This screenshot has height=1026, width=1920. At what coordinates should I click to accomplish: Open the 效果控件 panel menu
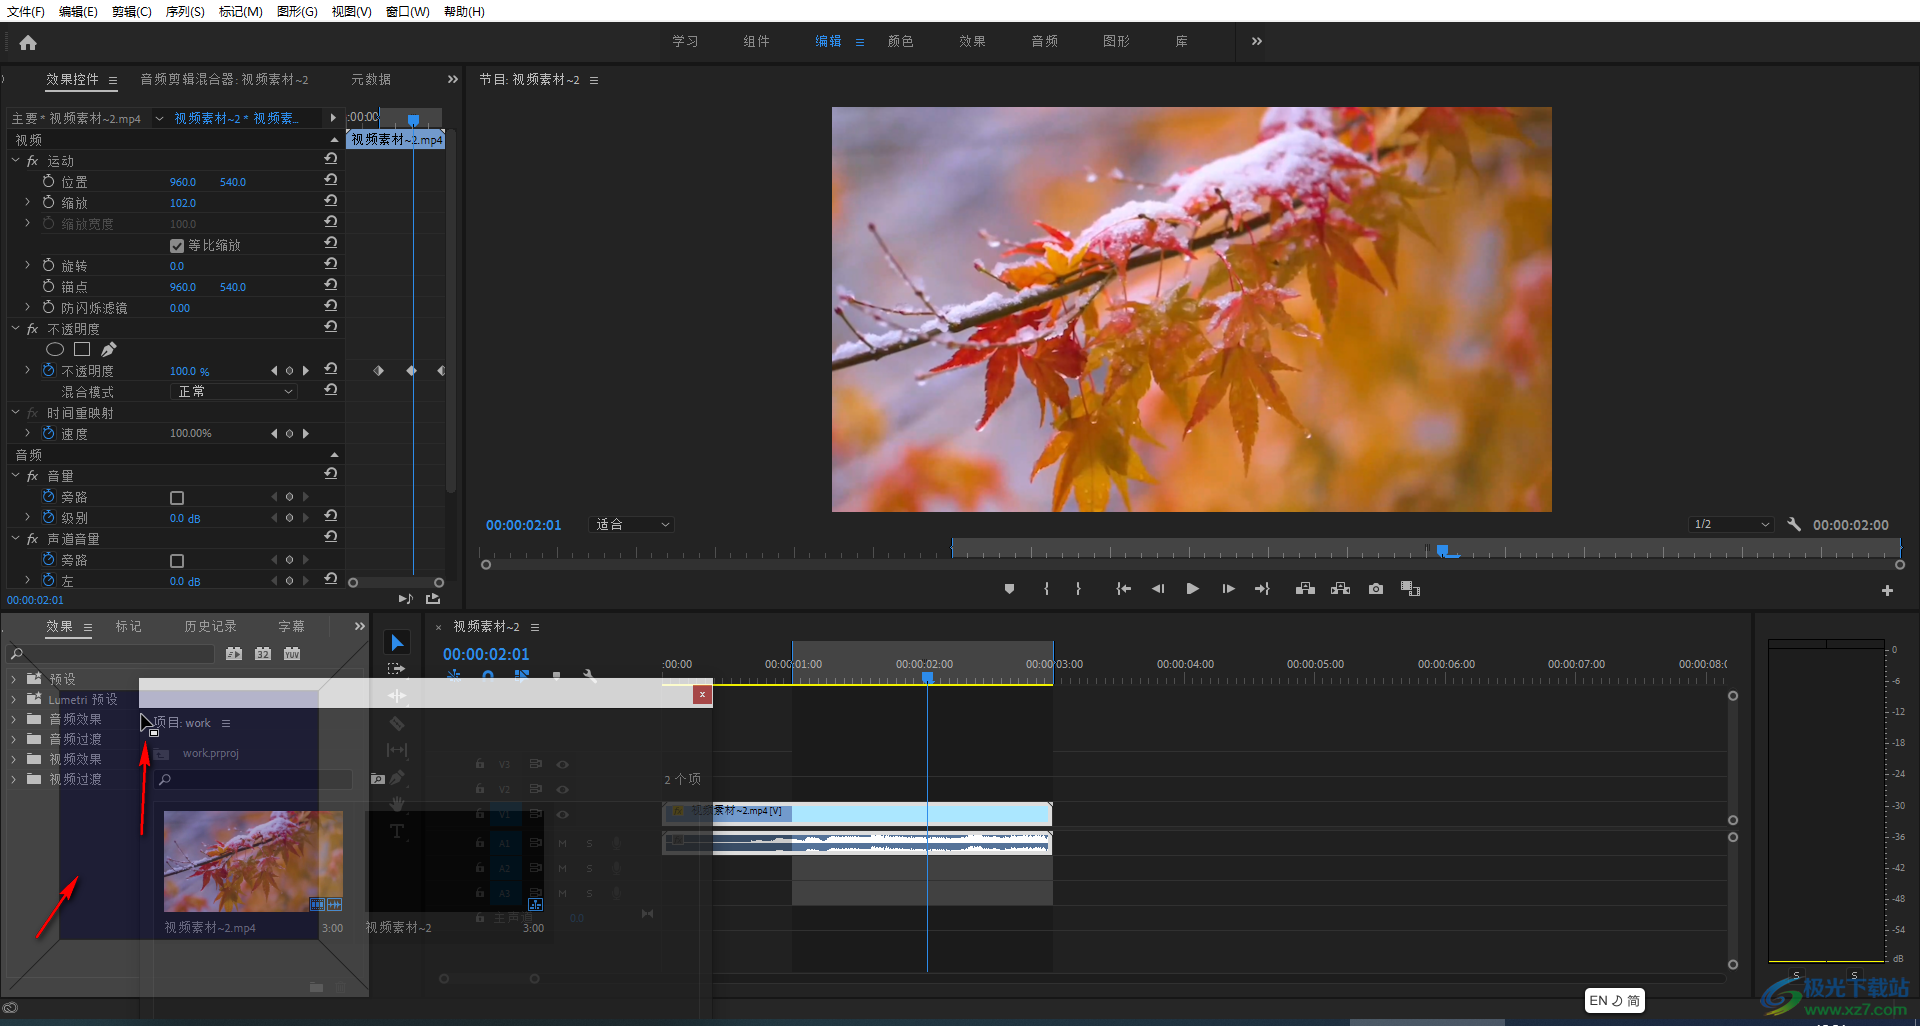pyautogui.click(x=113, y=80)
